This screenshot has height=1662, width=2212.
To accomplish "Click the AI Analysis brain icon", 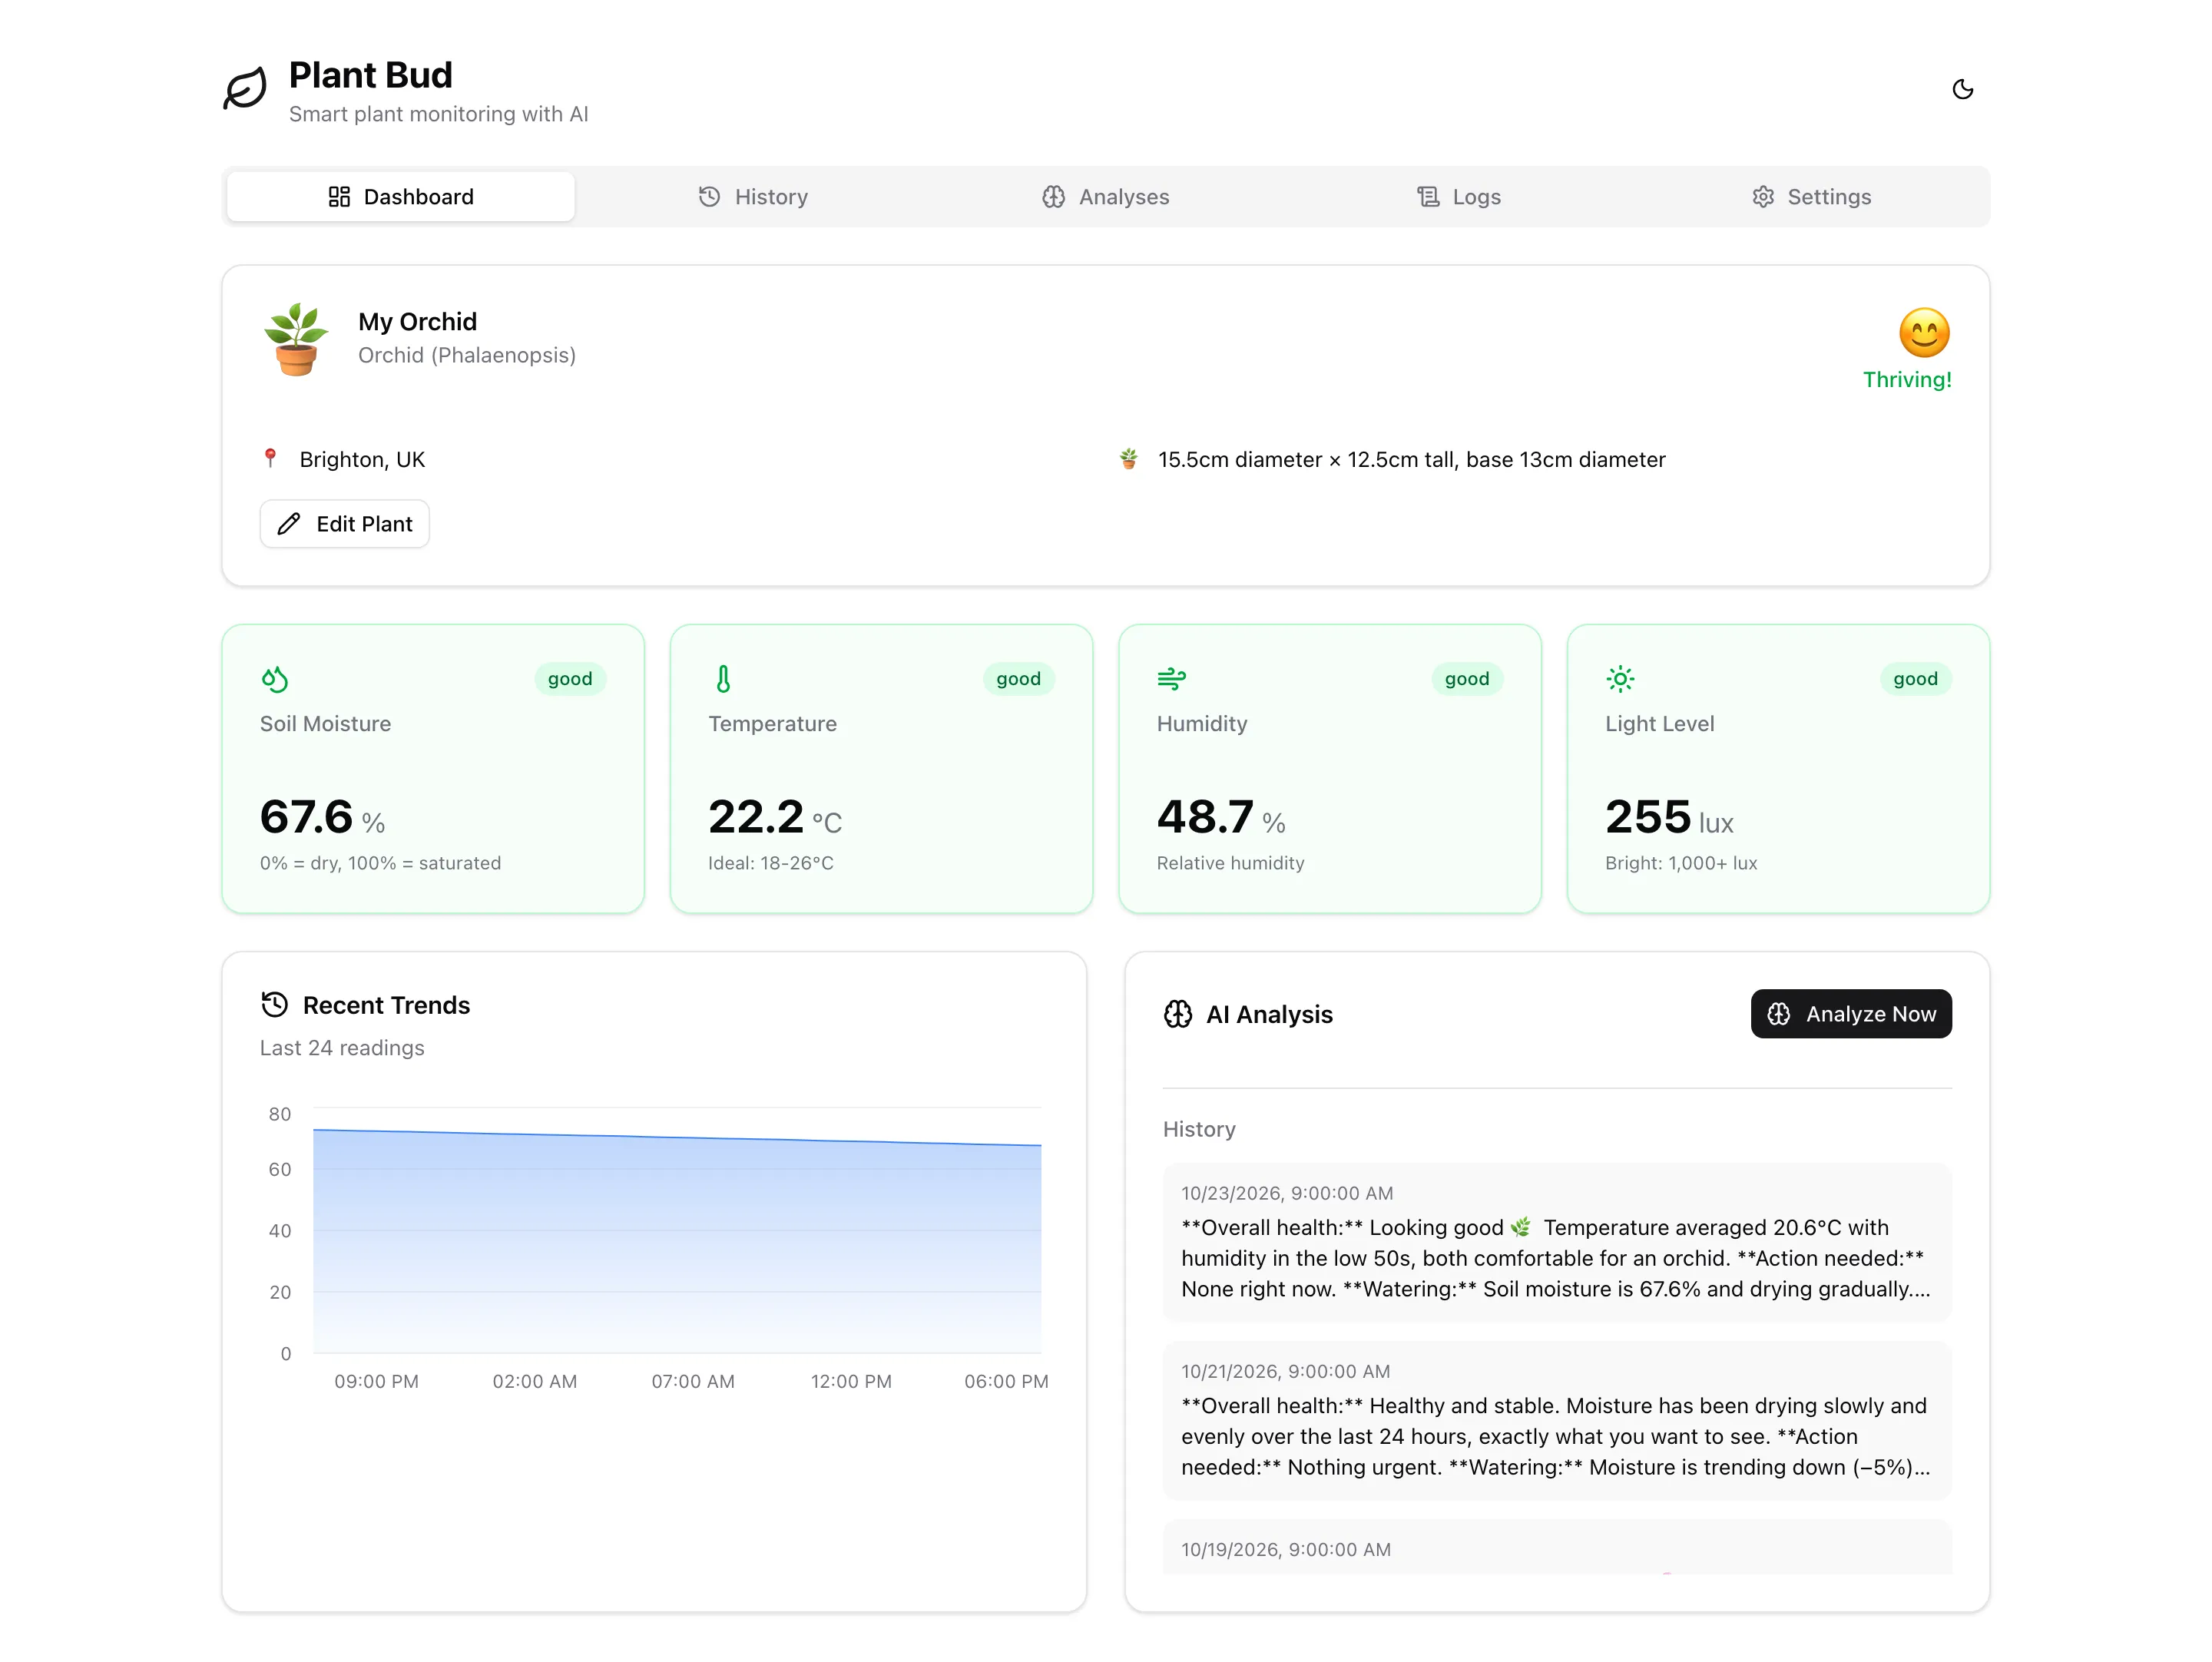I will (1178, 1014).
